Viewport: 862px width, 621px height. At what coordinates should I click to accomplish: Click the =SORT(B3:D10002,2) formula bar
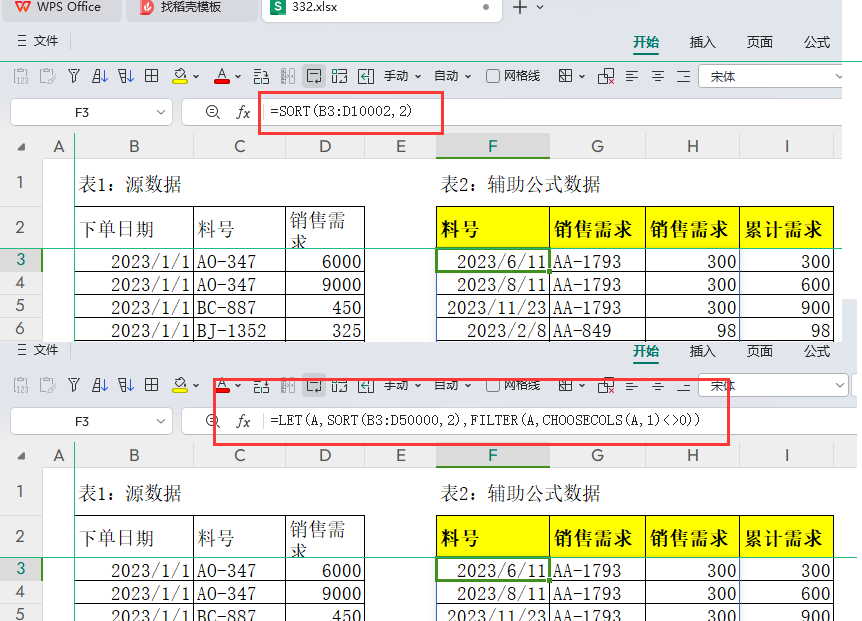point(341,112)
